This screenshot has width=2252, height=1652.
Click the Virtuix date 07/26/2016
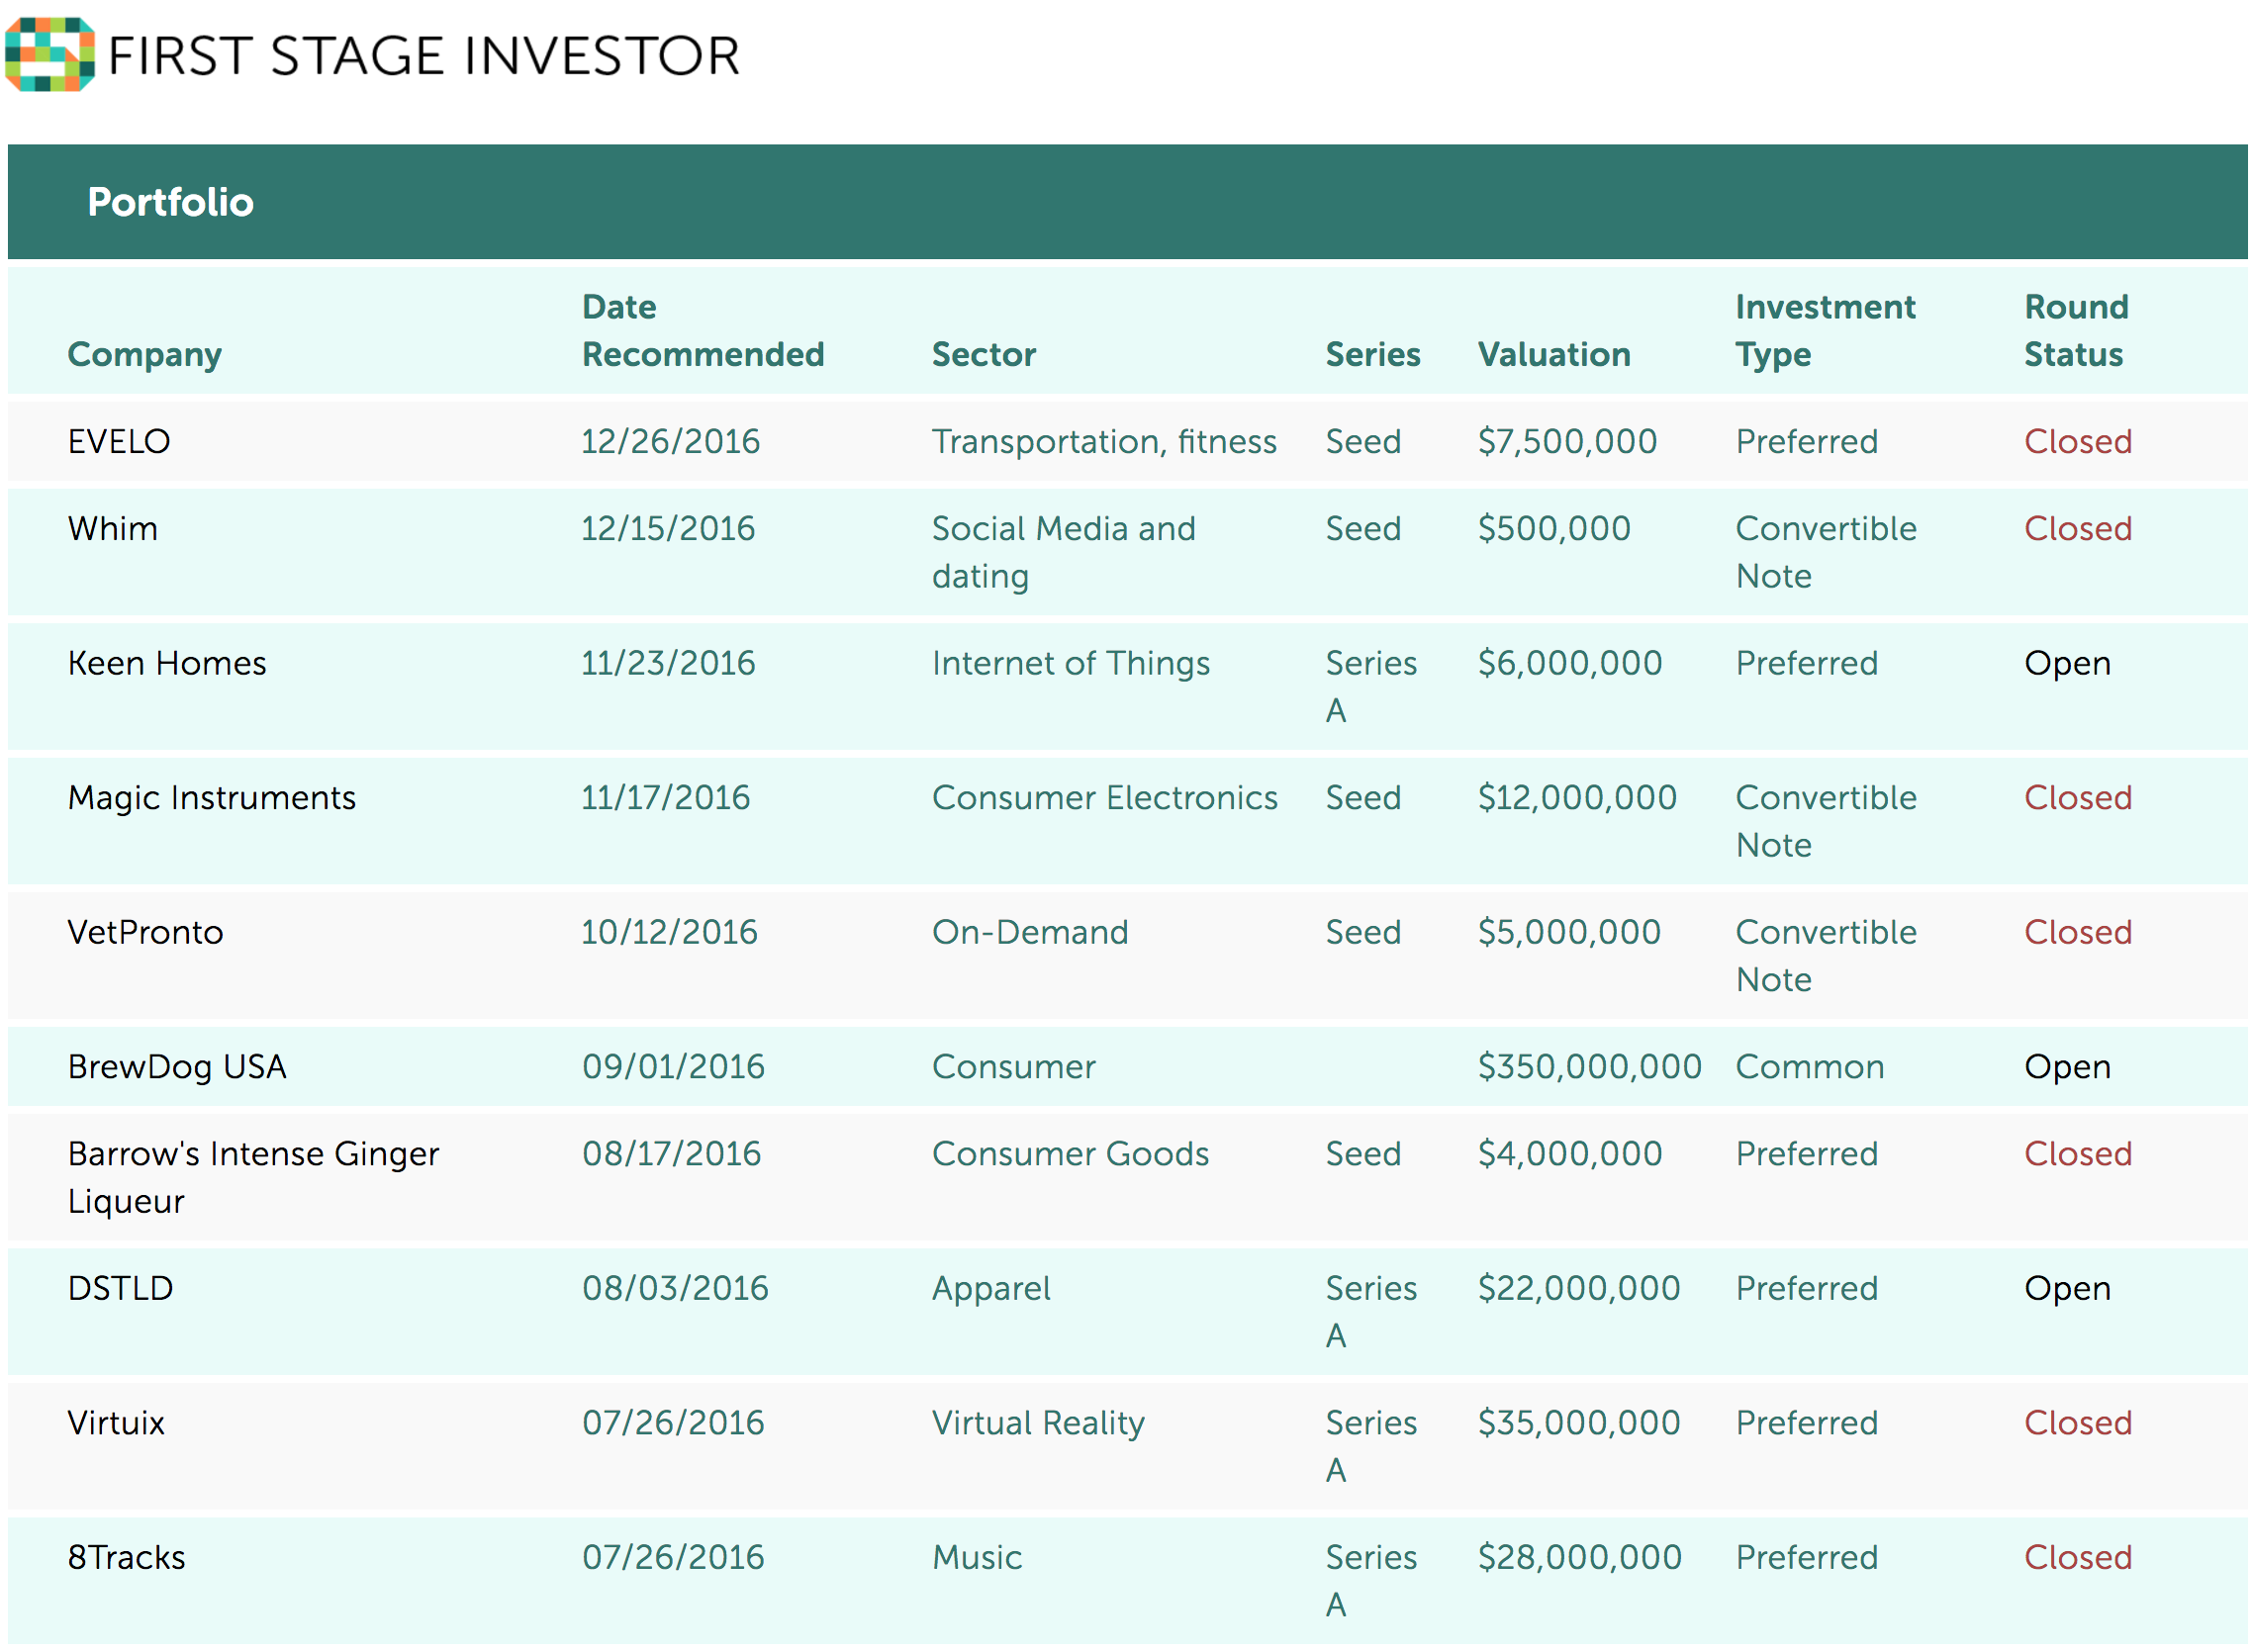pos(674,1424)
